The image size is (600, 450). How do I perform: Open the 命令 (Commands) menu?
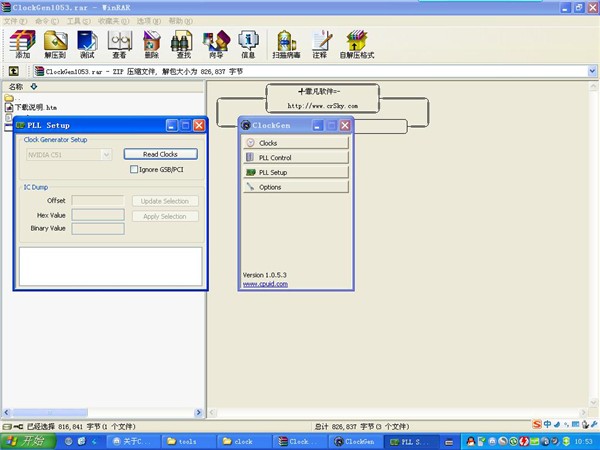tap(47, 21)
